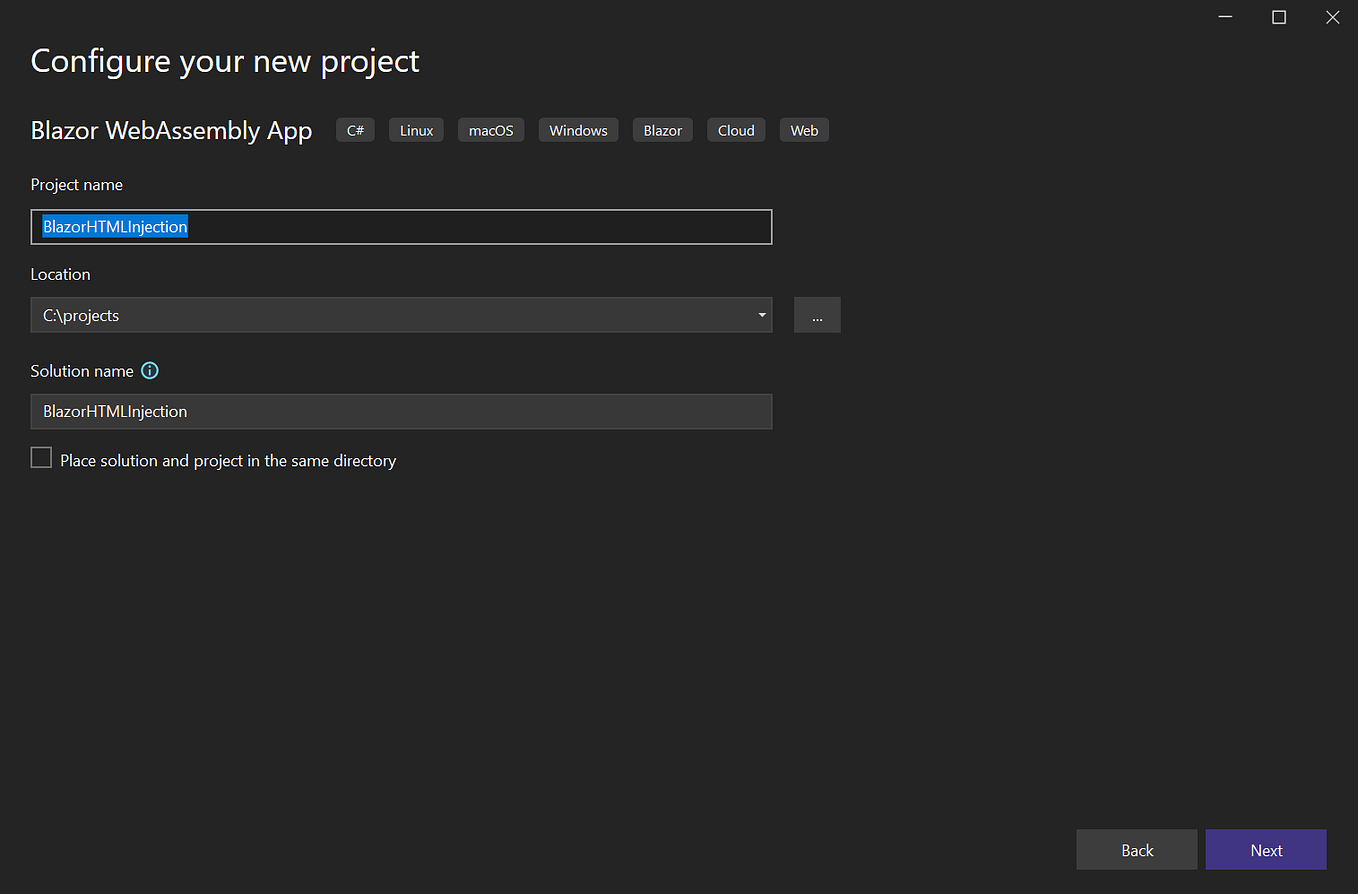The height and width of the screenshot is (894, 1358).
Task: Click the Blazor WebAssembly App heading
Action: (x=171, y=130)
